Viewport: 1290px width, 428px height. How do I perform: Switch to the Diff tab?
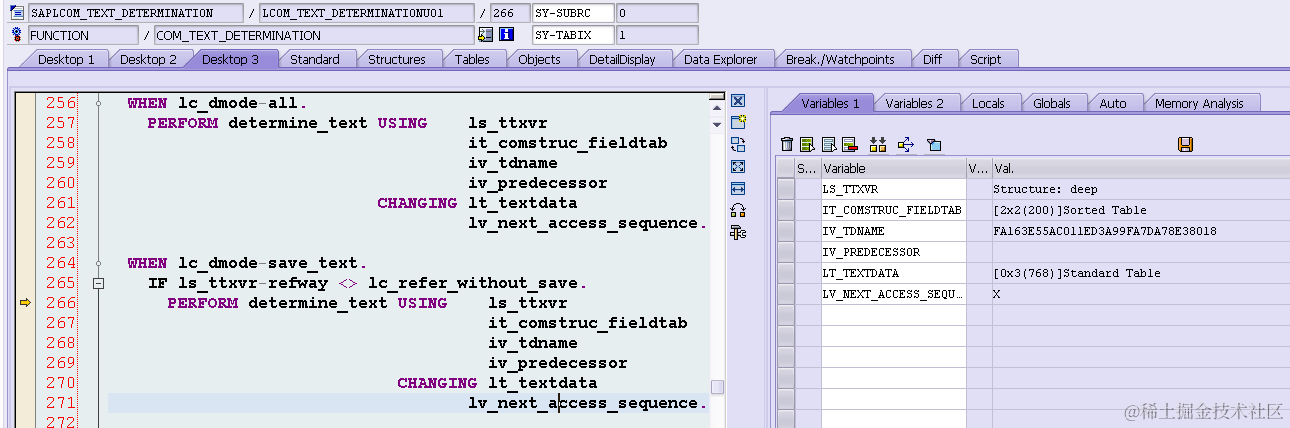tap(932, 59)
